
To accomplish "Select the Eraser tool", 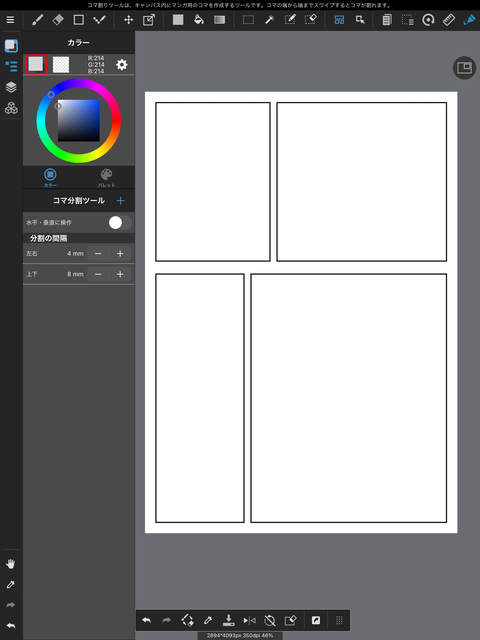I will [58, 20].
